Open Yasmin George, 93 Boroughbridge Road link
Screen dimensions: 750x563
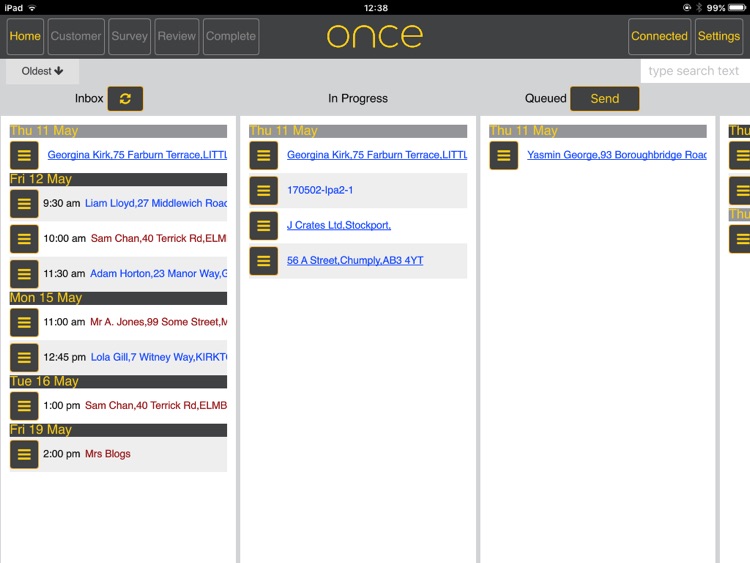point(617,155)
